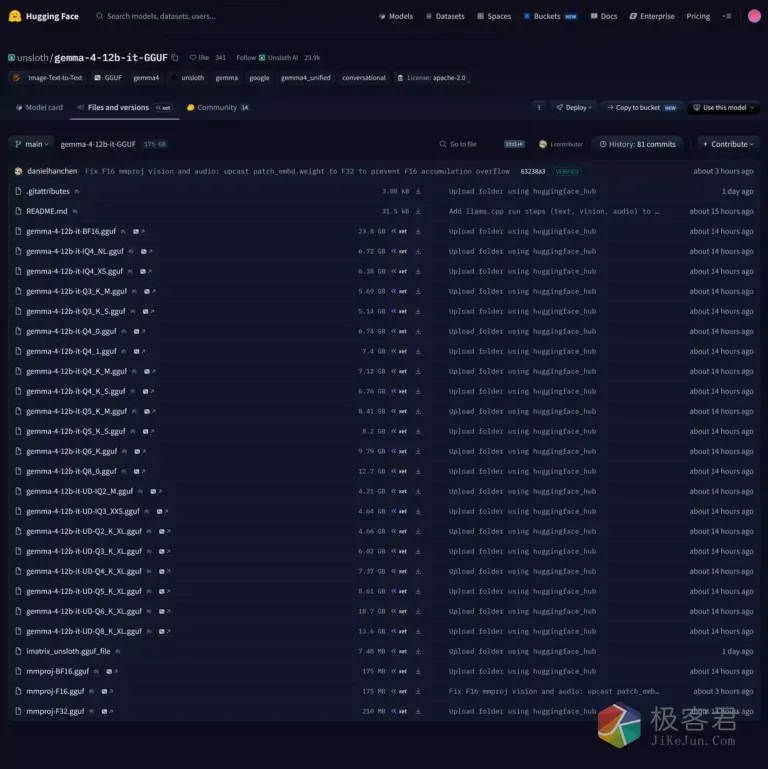Go to Datasets in the top navigation
Image resolution: width=768 pixels, height=769 pixels.
[x=445, y=16]
